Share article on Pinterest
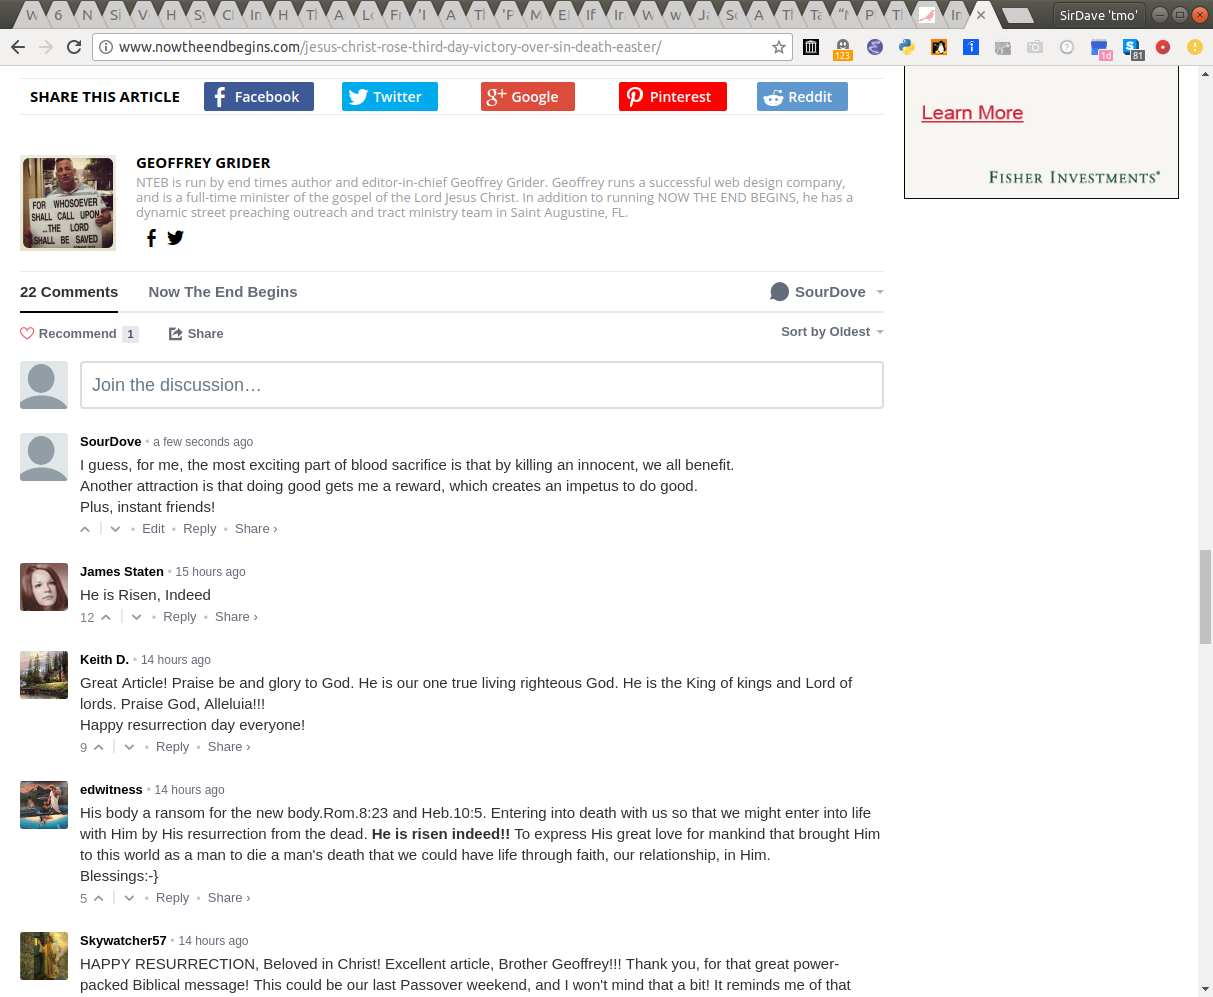 coord(673,97)
